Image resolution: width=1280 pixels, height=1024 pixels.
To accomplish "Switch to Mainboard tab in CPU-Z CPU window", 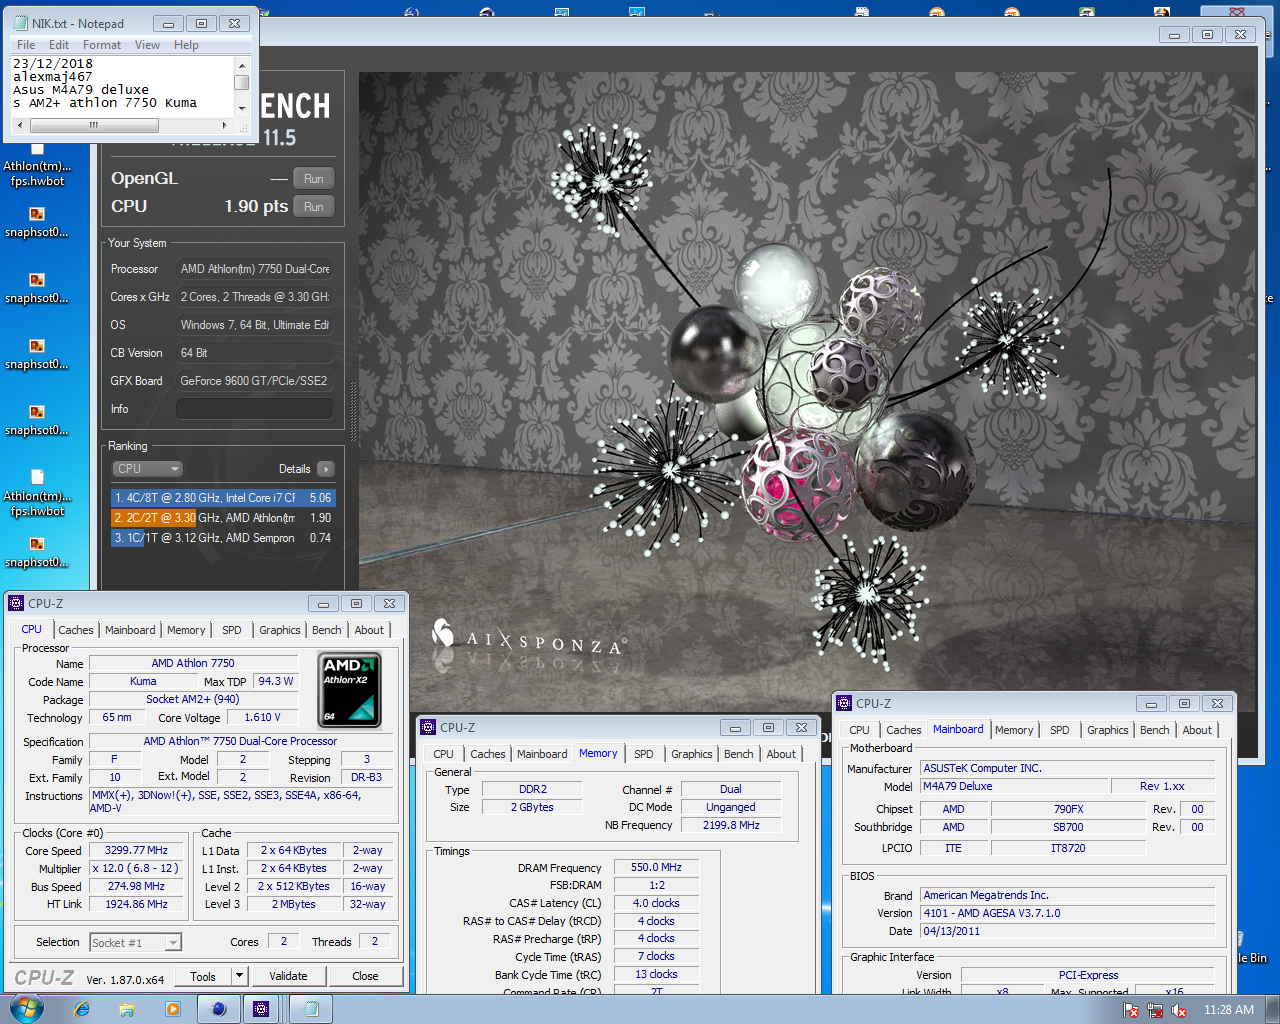I will (130, 630).
